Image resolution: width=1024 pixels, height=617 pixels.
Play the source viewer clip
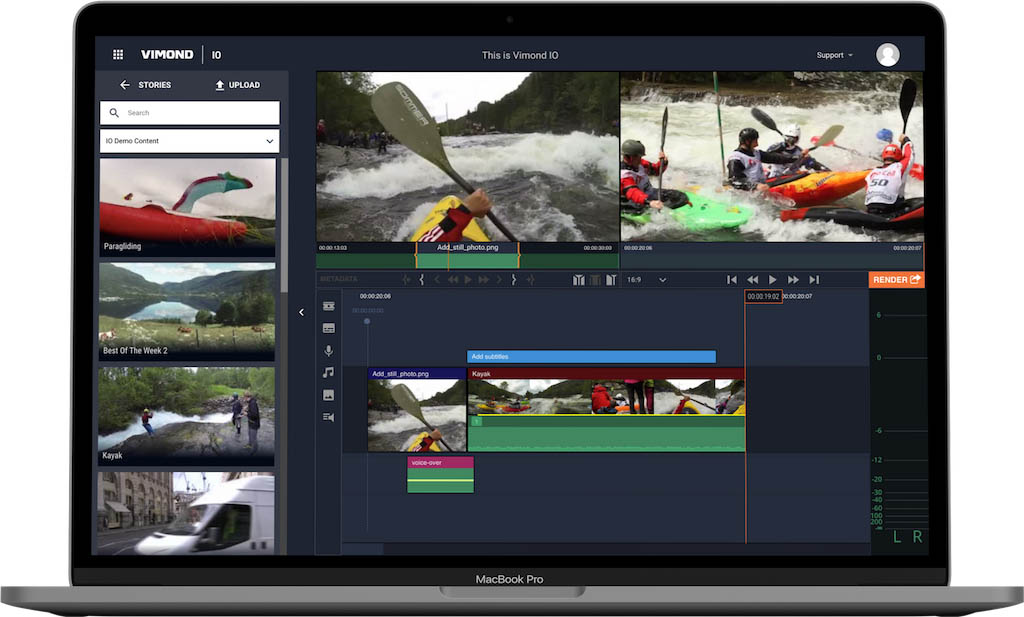click(x=468, y=279)
